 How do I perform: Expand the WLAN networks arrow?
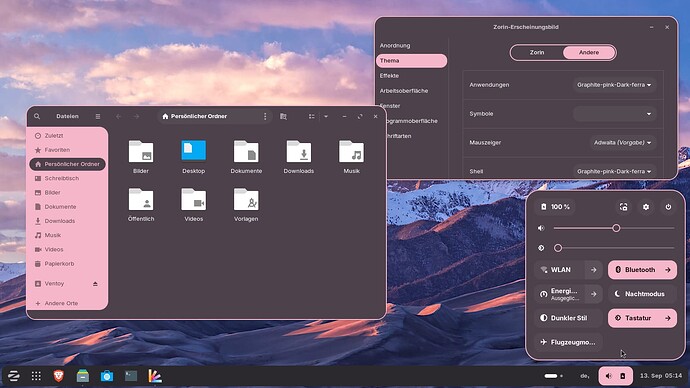[594, 270]
